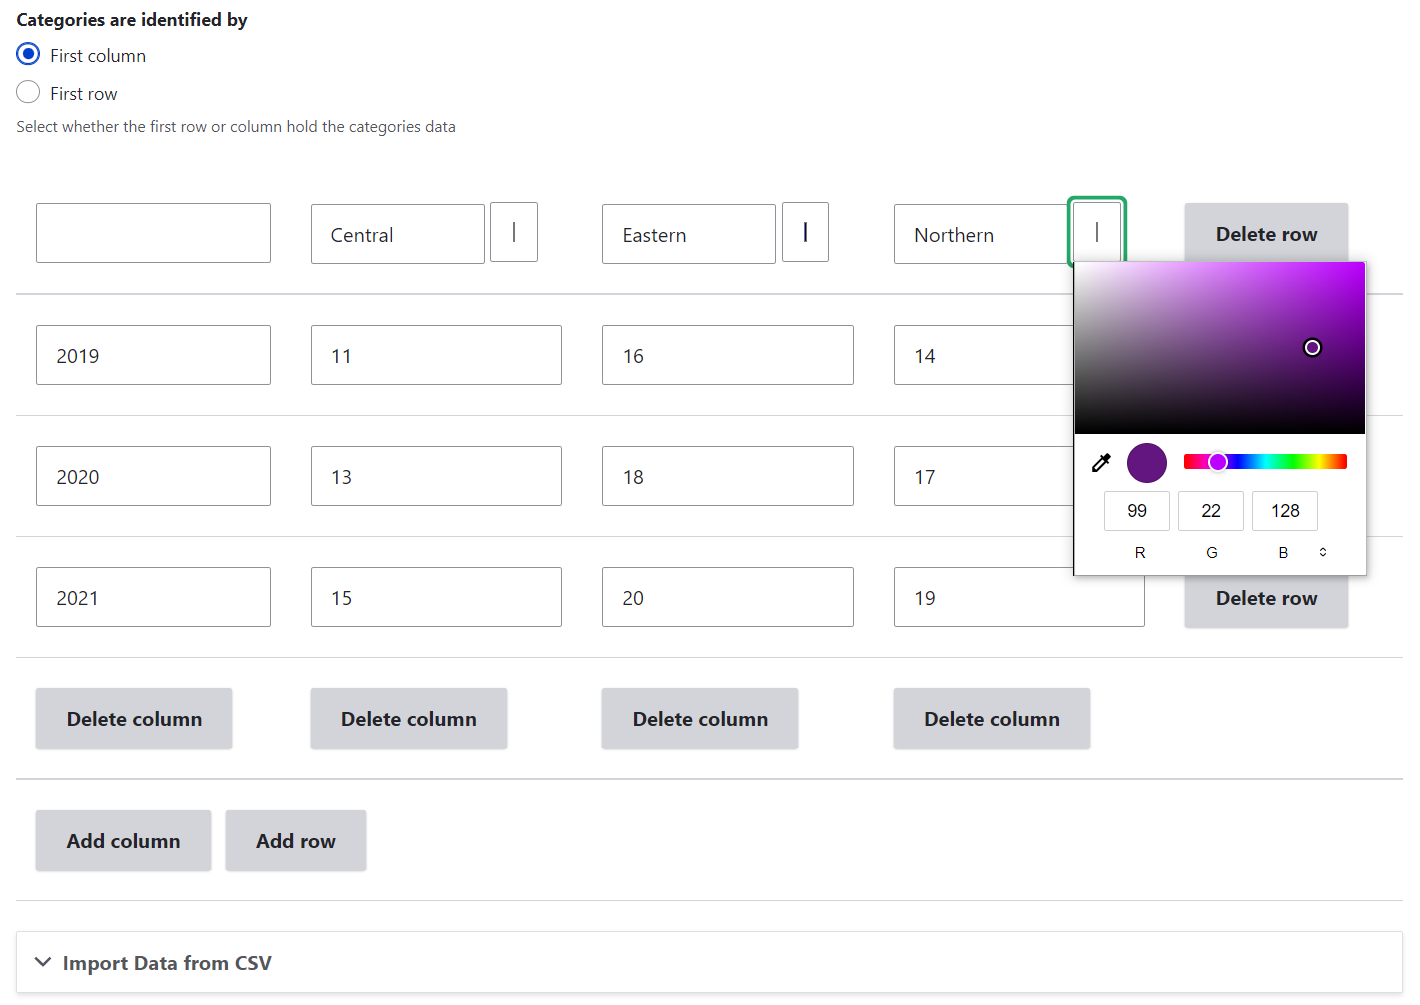The image size is (1420, 1005).
Task: Delete the Central column
Action: (408, 718)
